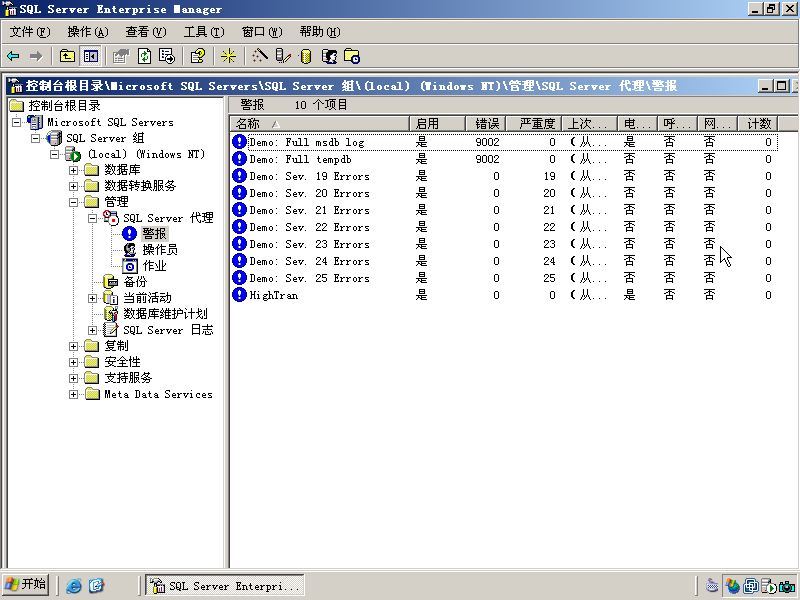Open the 操作(A) menu
This screenshot has width=800, height=600.
click(x=88, y=32)
